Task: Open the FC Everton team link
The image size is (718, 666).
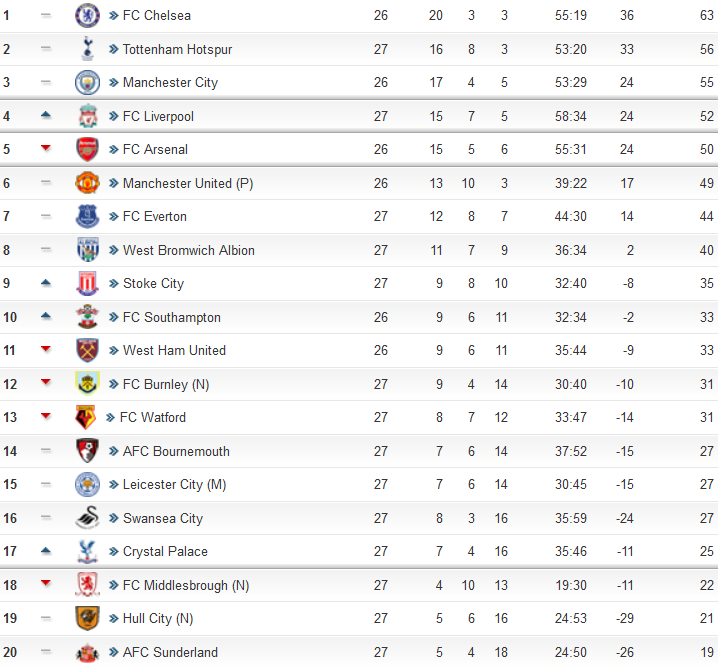Action: pos(155,216)
